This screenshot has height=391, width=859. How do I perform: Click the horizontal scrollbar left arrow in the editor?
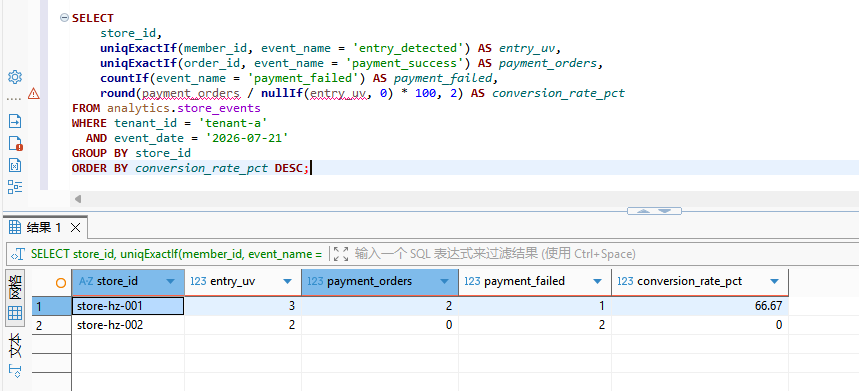pyautogui.click(x=78, y=199)
